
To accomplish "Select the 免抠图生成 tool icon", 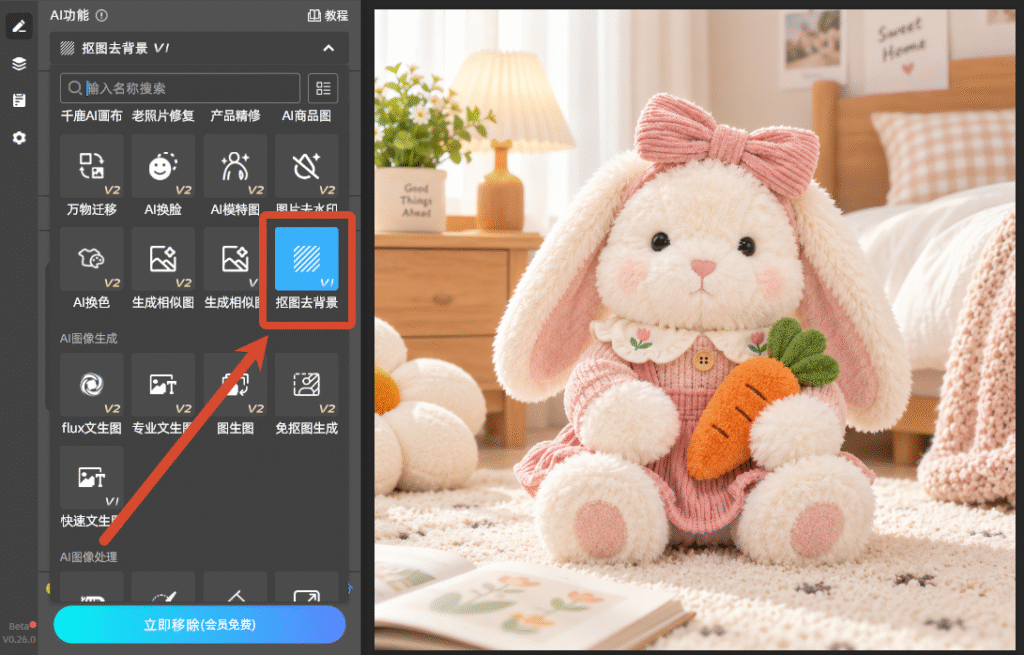I will (x=306, y=385).
